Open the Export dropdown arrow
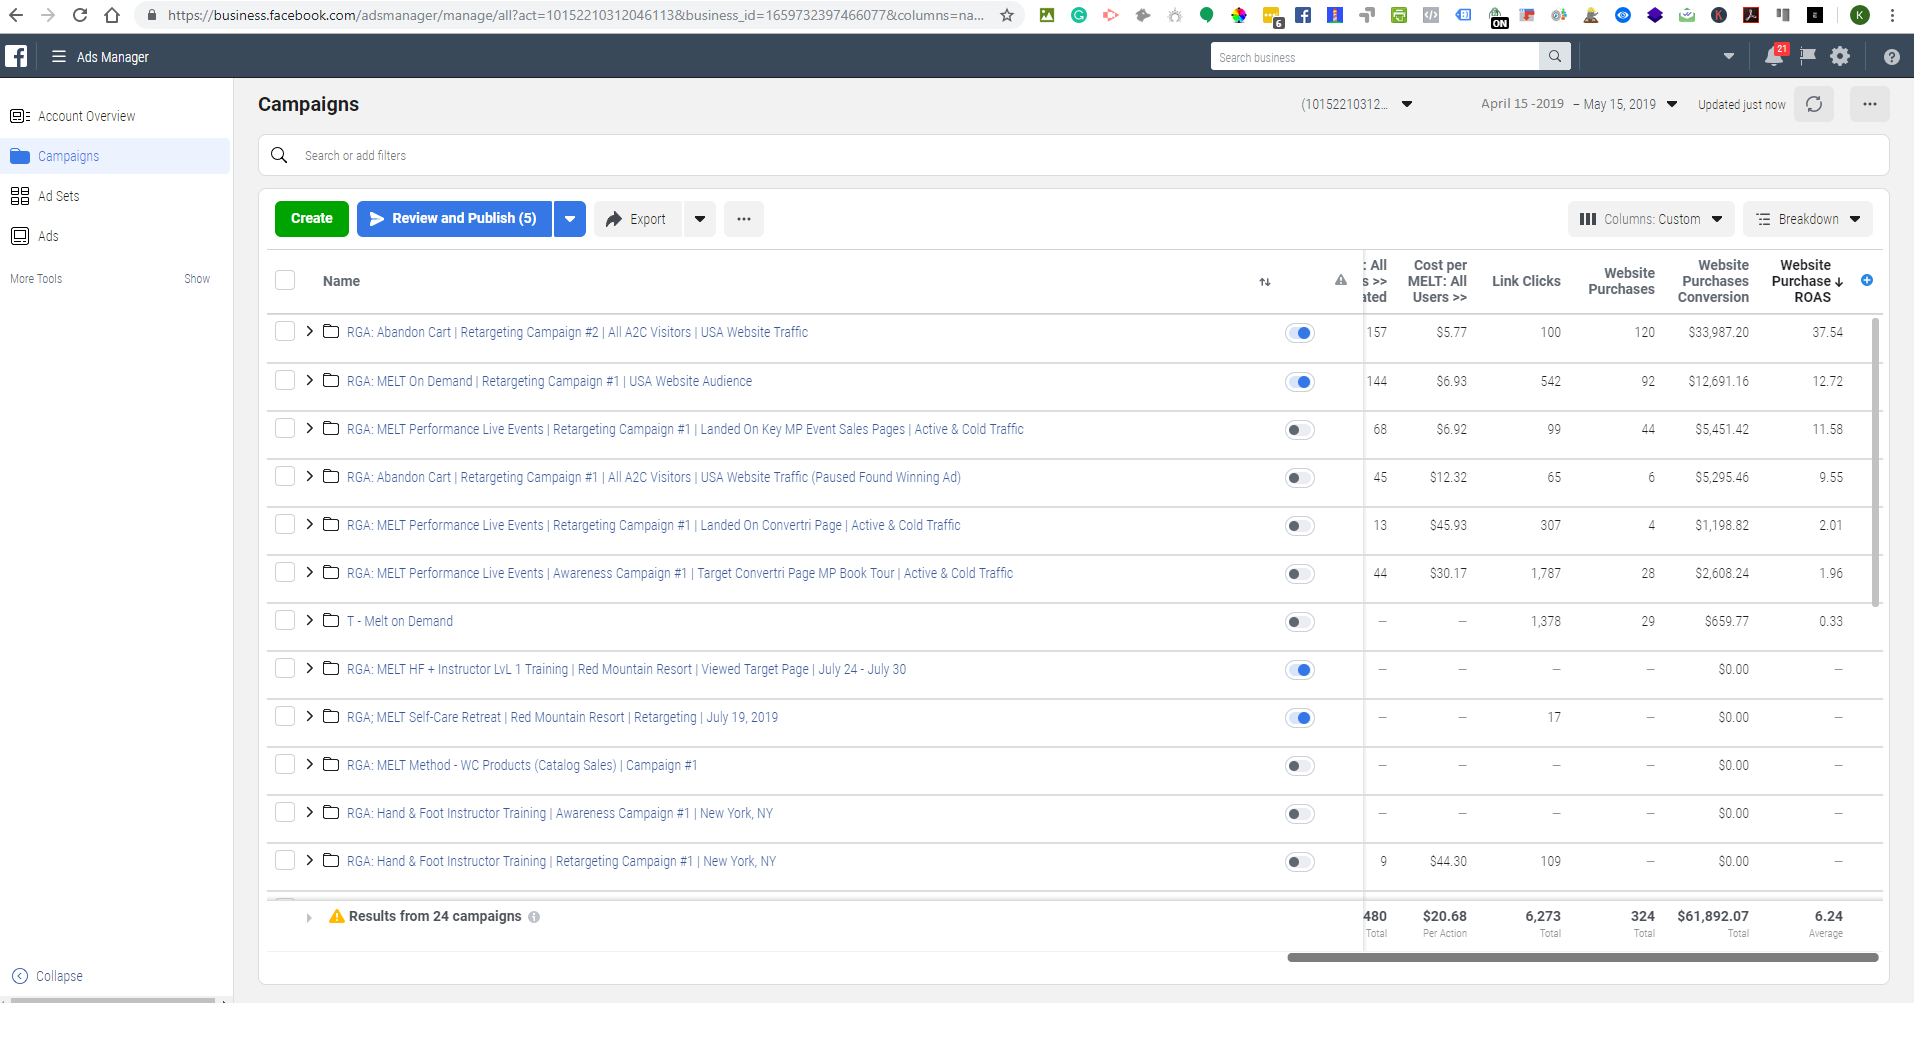The image size is (1920, 1040). click(700, 219)
